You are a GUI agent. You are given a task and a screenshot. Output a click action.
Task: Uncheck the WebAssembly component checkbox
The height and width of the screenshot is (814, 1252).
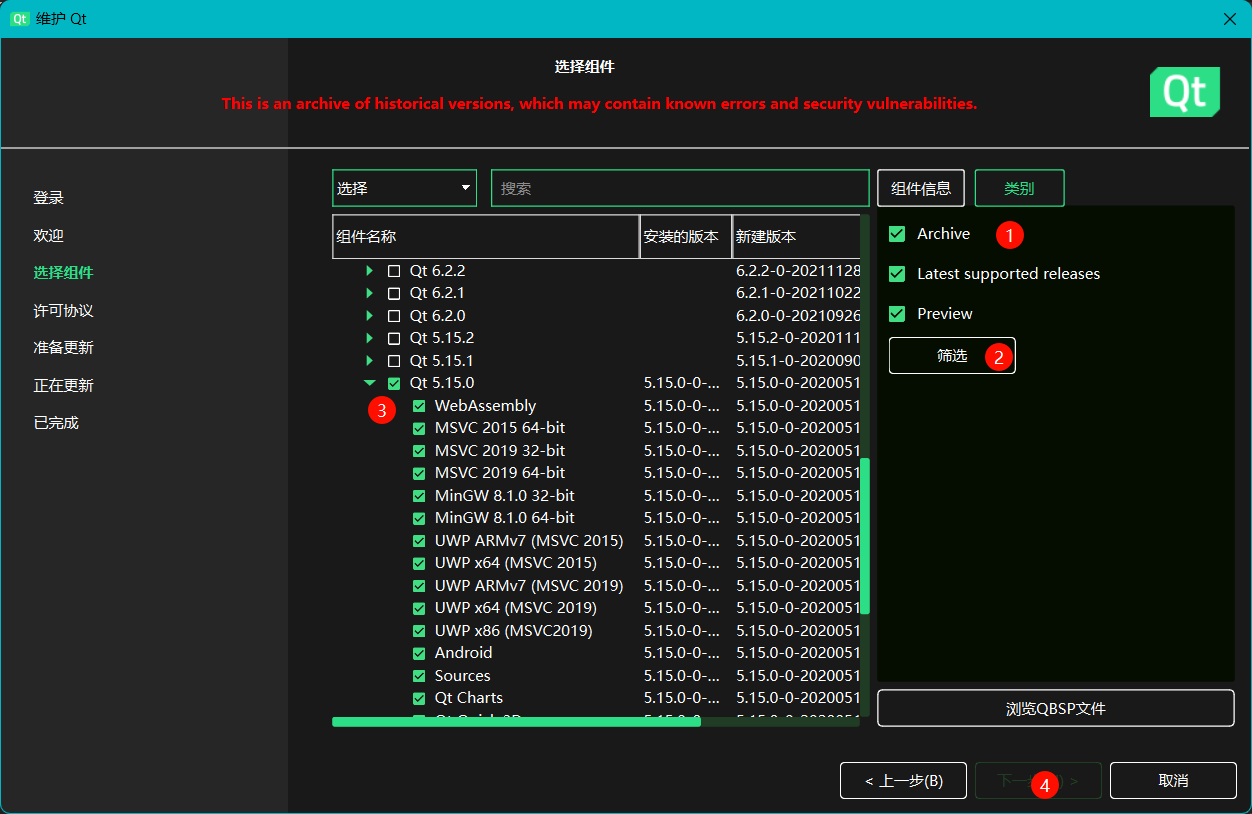pos(419,406)
